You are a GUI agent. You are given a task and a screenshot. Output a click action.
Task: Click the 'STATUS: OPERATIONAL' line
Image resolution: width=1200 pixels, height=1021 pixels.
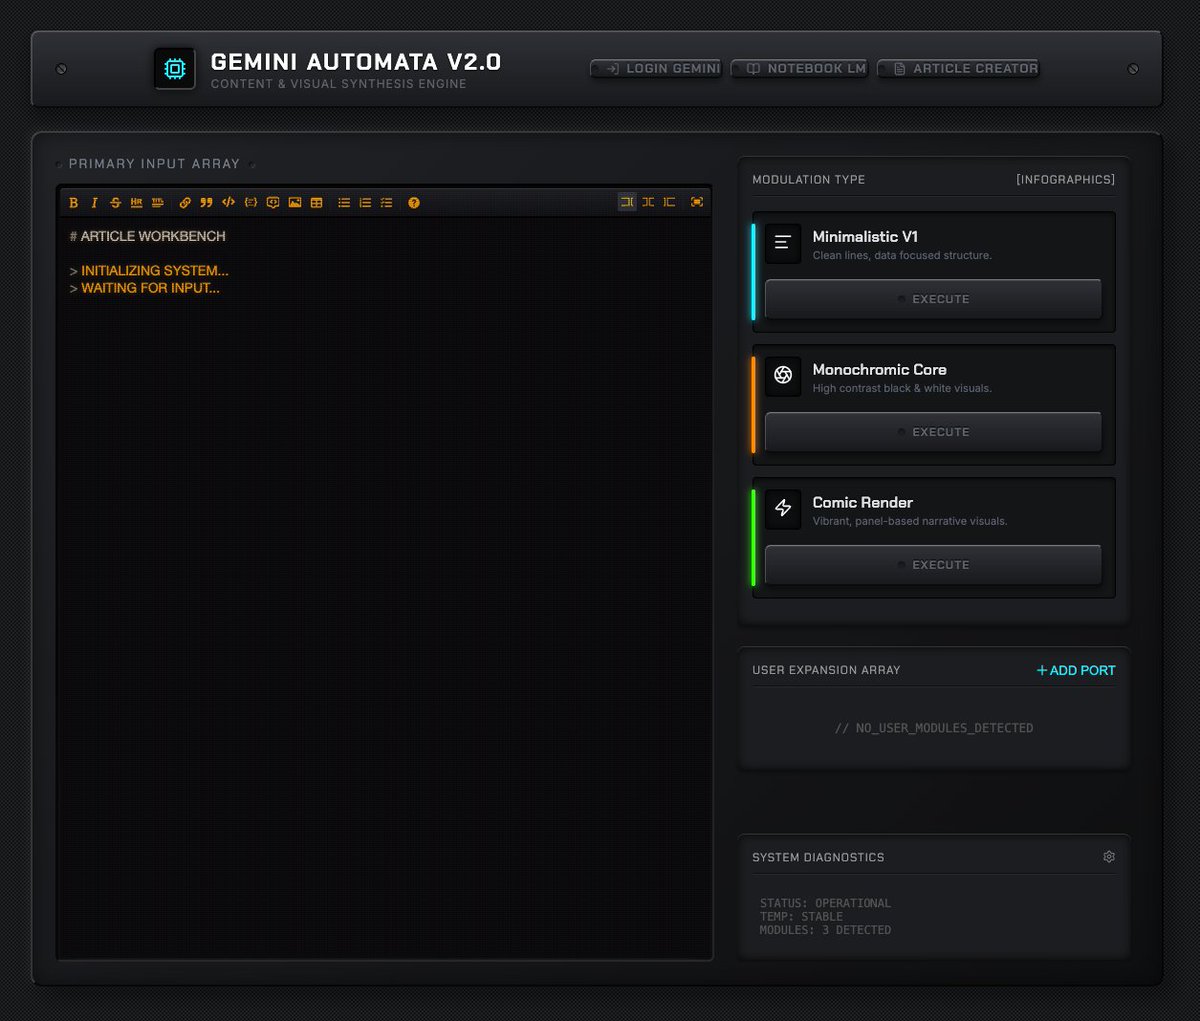[825, 903]
